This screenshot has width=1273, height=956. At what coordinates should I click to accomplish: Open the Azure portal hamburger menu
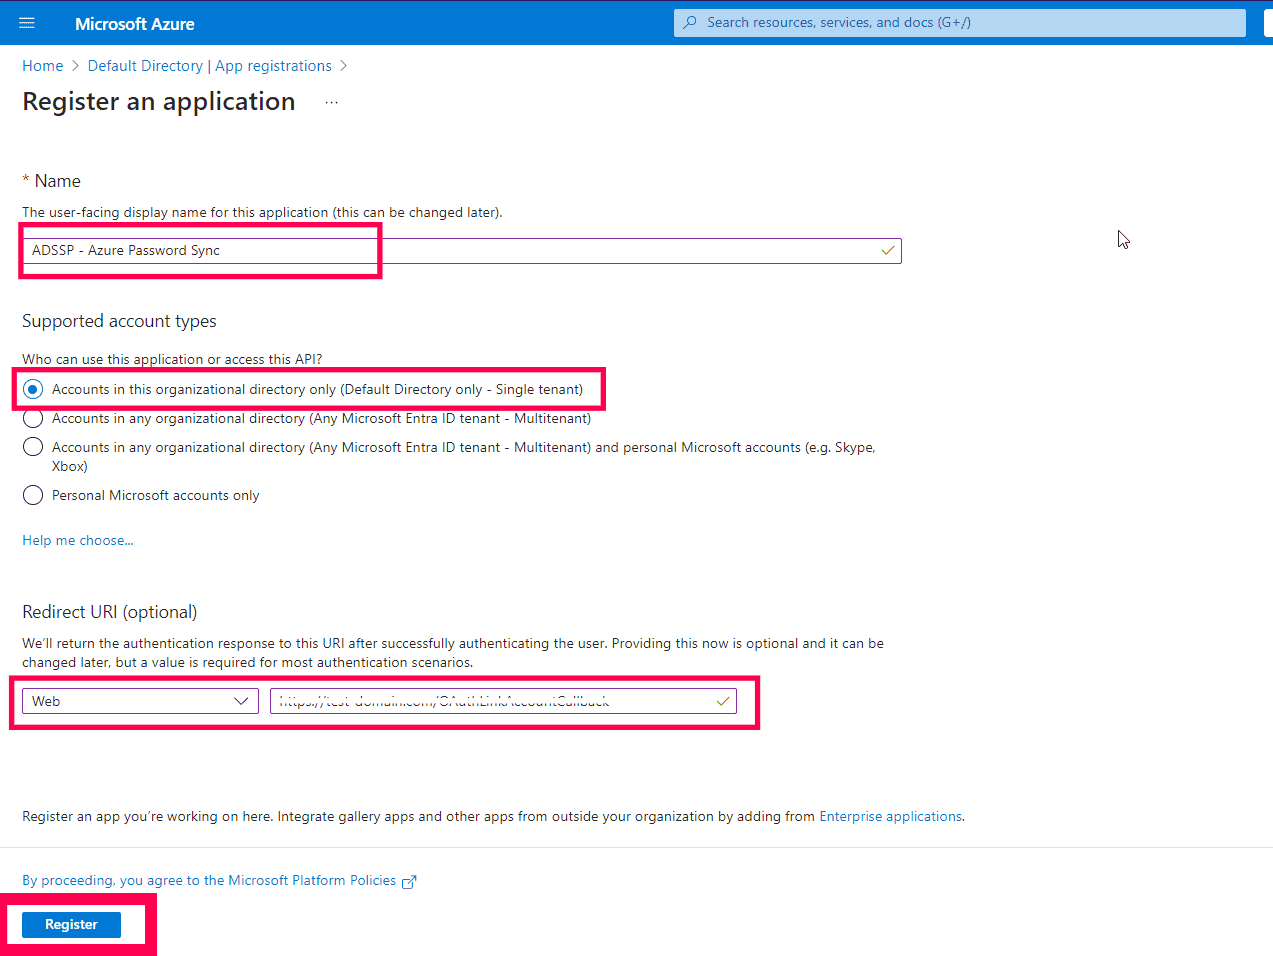27,22
